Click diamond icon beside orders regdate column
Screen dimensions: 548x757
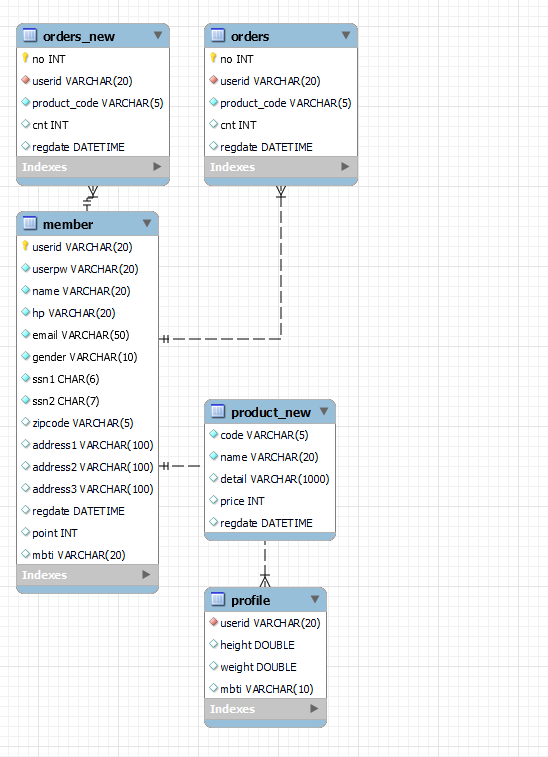(x=213, y=146)
